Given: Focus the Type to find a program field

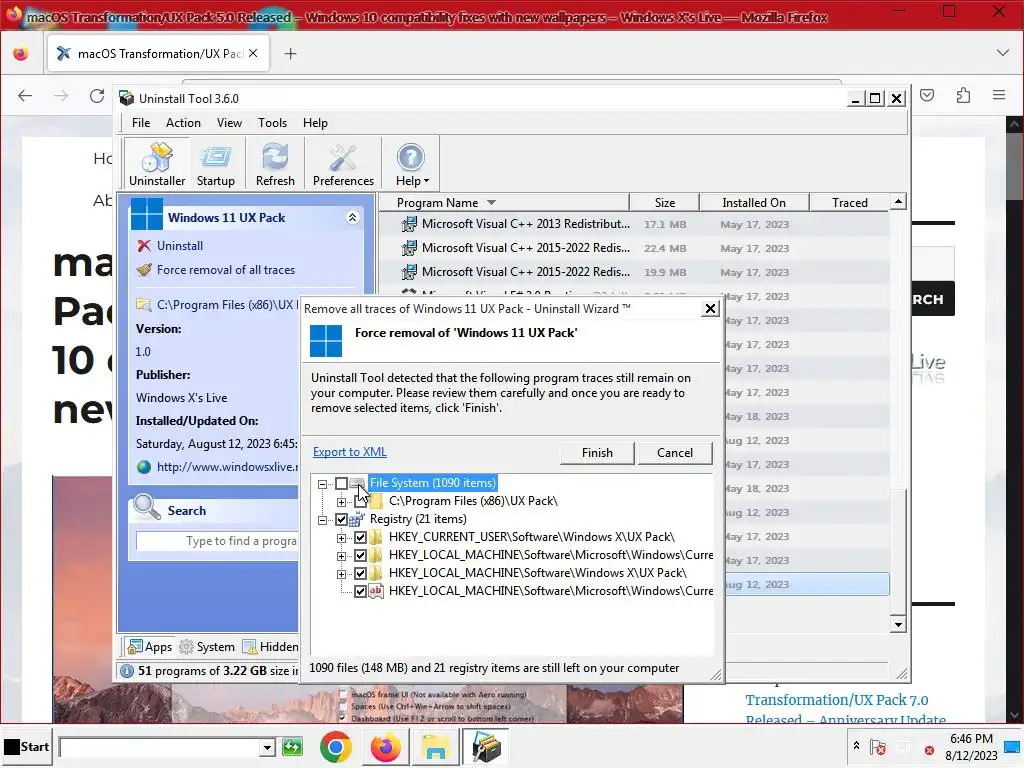Looking at the screenshot, I should point(217,541).
